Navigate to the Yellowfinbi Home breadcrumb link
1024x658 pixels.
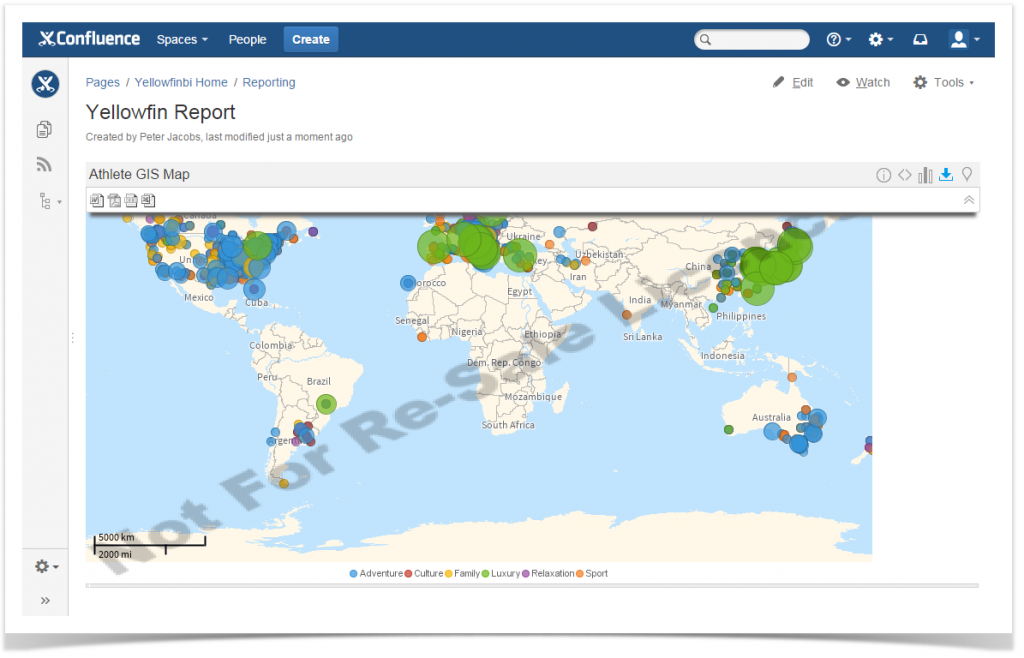(x=181, y=82)
